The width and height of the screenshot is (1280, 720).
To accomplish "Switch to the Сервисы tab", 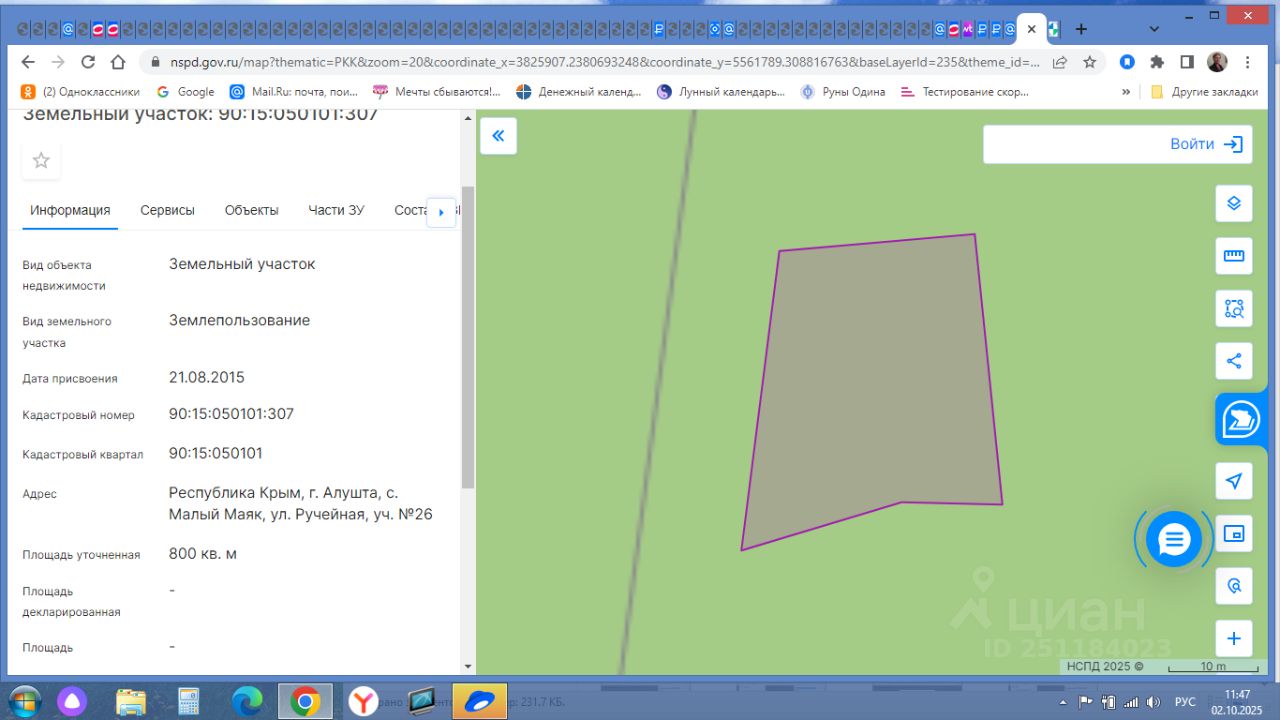I will point(167,210).
